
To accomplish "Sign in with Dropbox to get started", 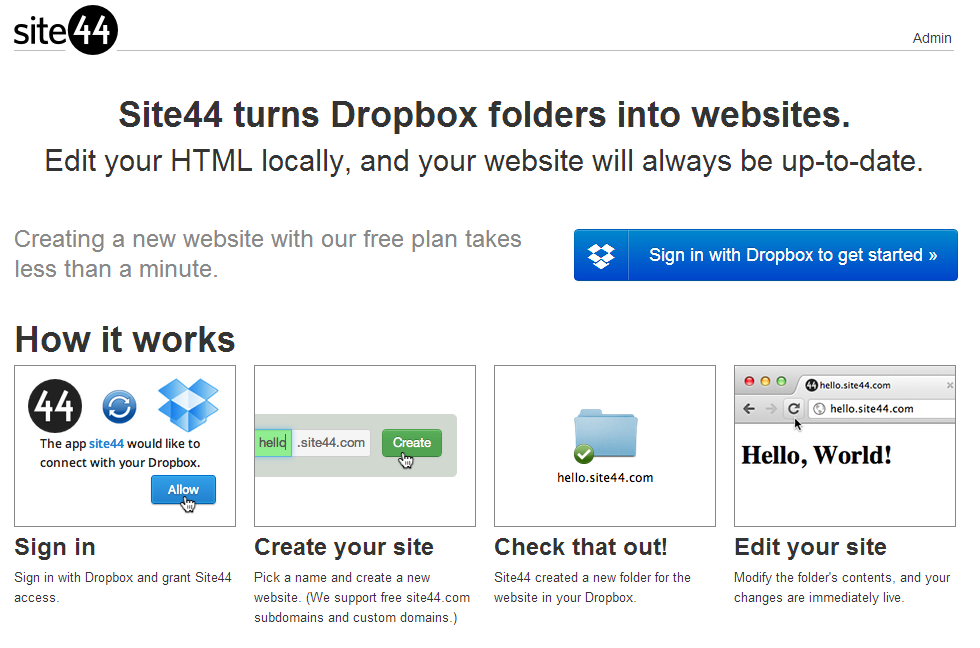I will click(766, 255).
